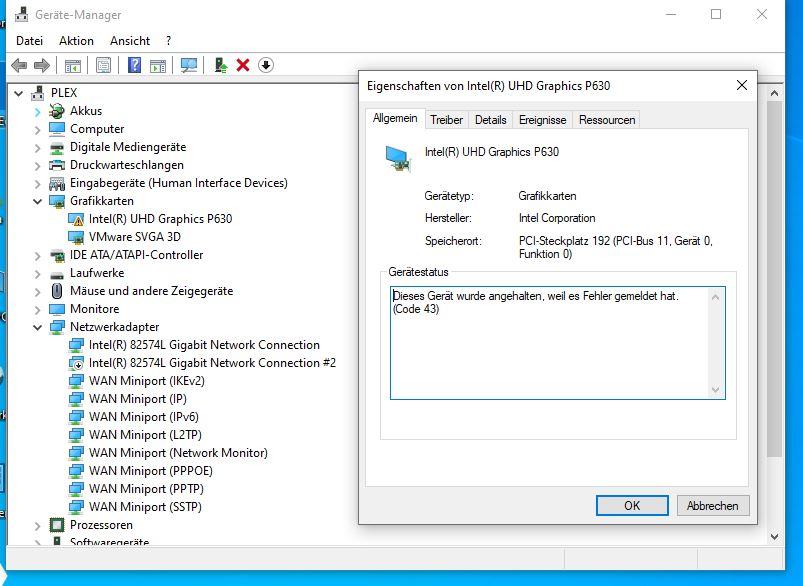Toggle the console tree pane icon
Screen dimensions: 803x586
tap(73, 66)
